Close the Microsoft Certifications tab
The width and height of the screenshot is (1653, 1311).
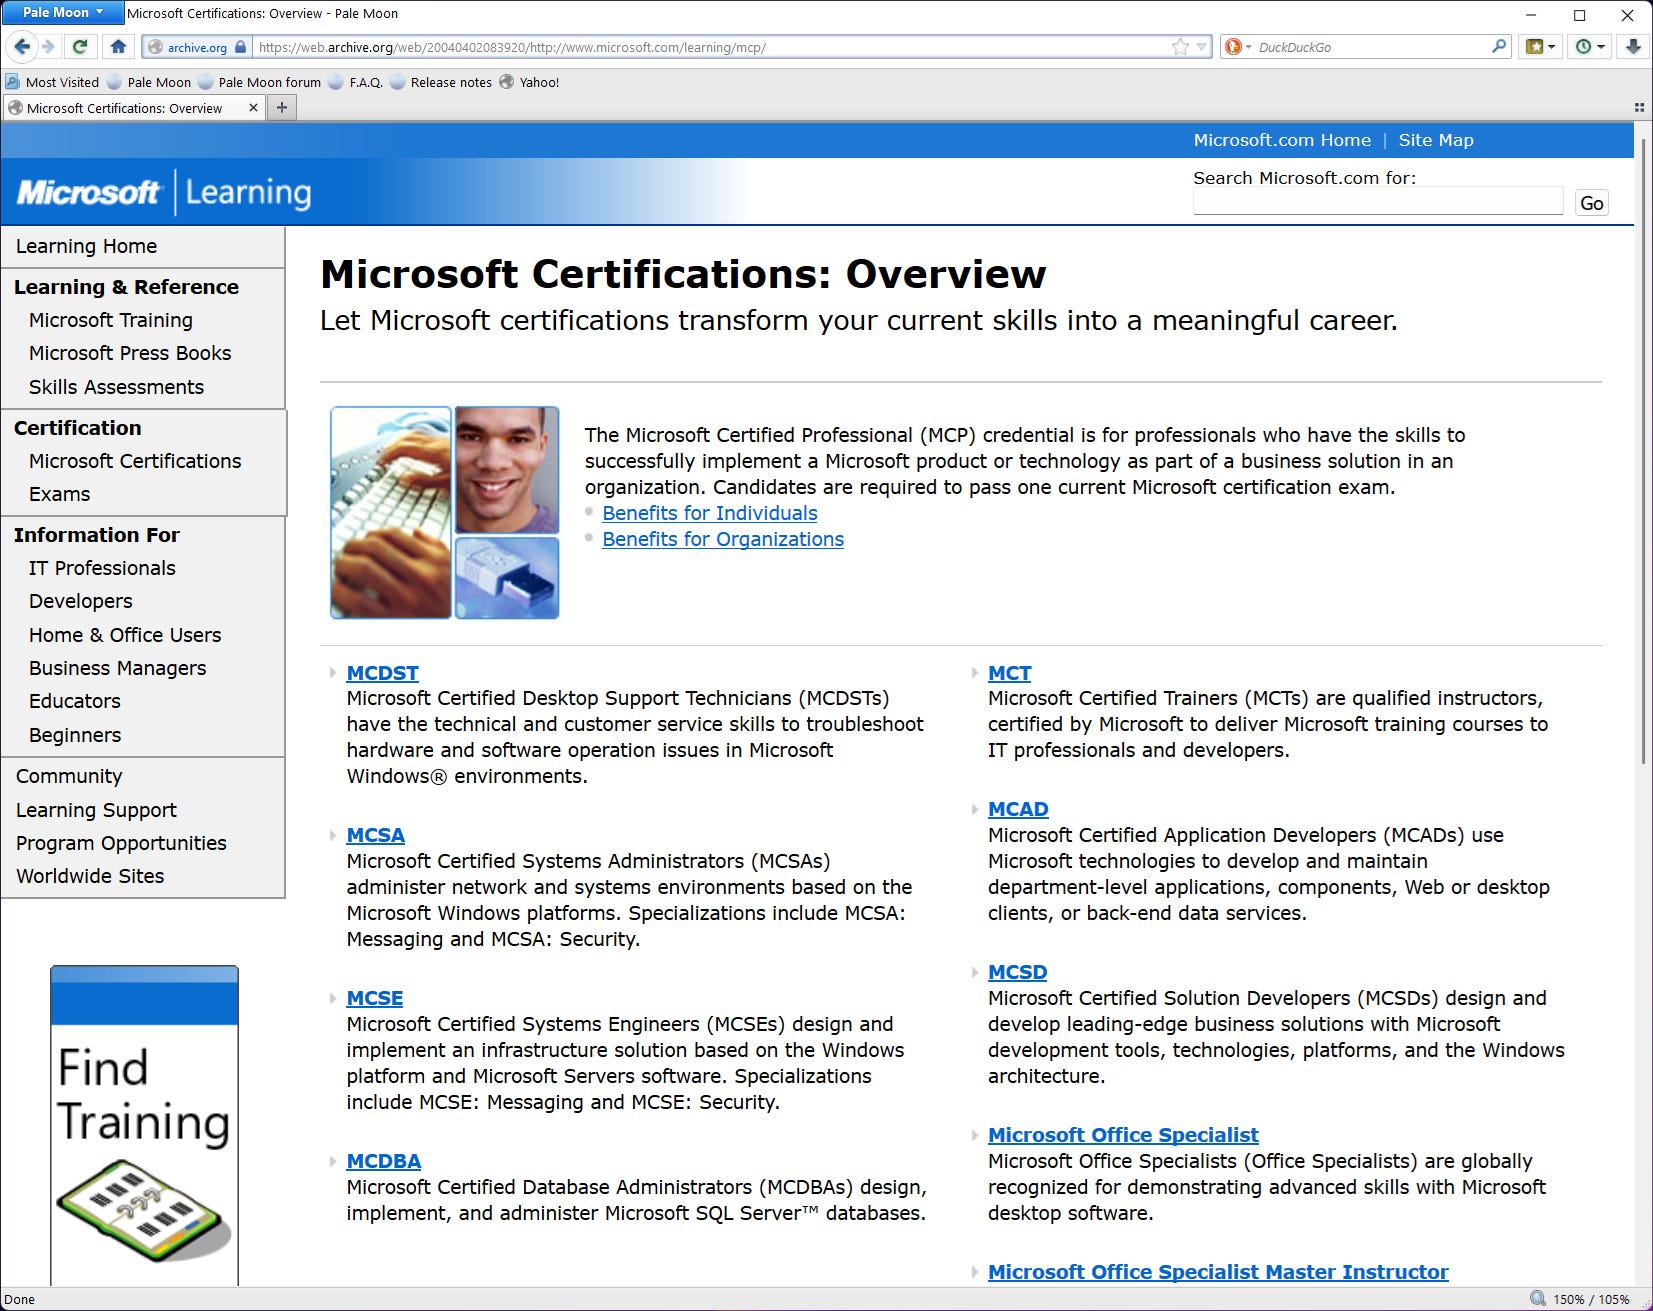pyautogui.click(x=253, y=107)
